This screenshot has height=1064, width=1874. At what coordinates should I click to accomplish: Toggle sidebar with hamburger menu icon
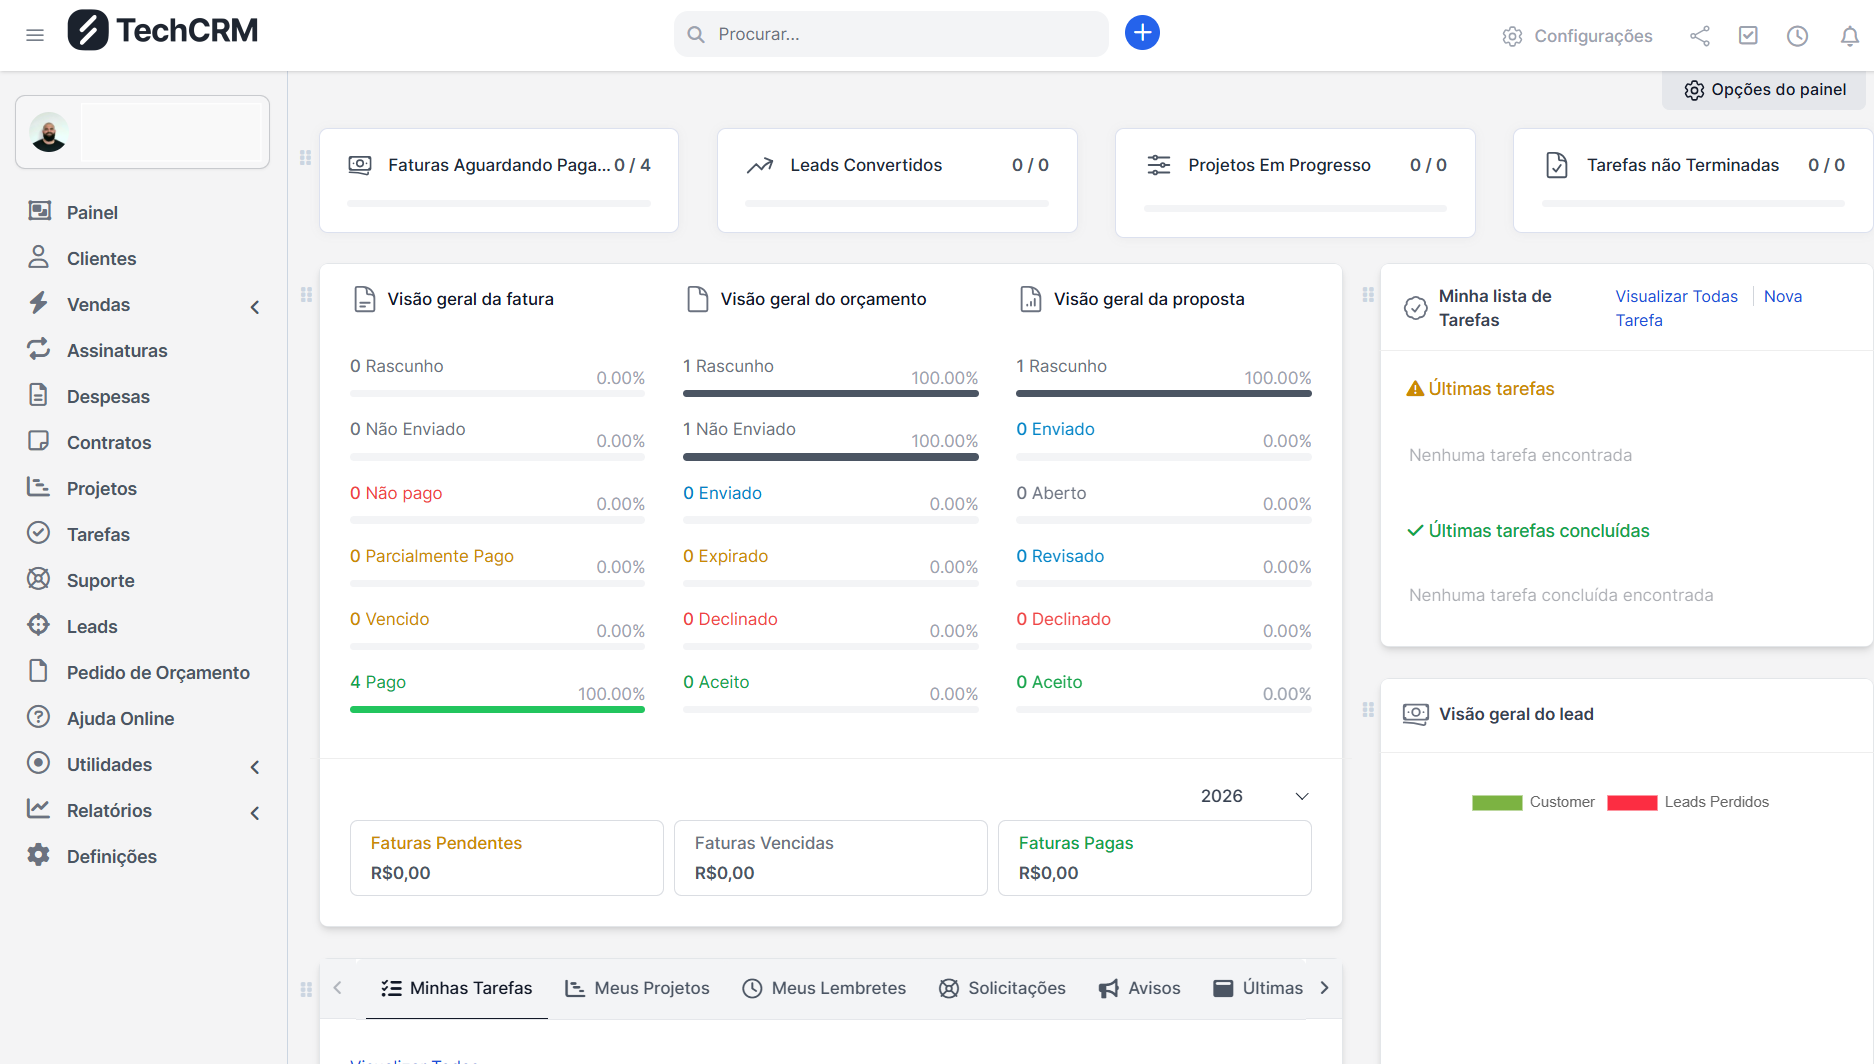[35, 35]
